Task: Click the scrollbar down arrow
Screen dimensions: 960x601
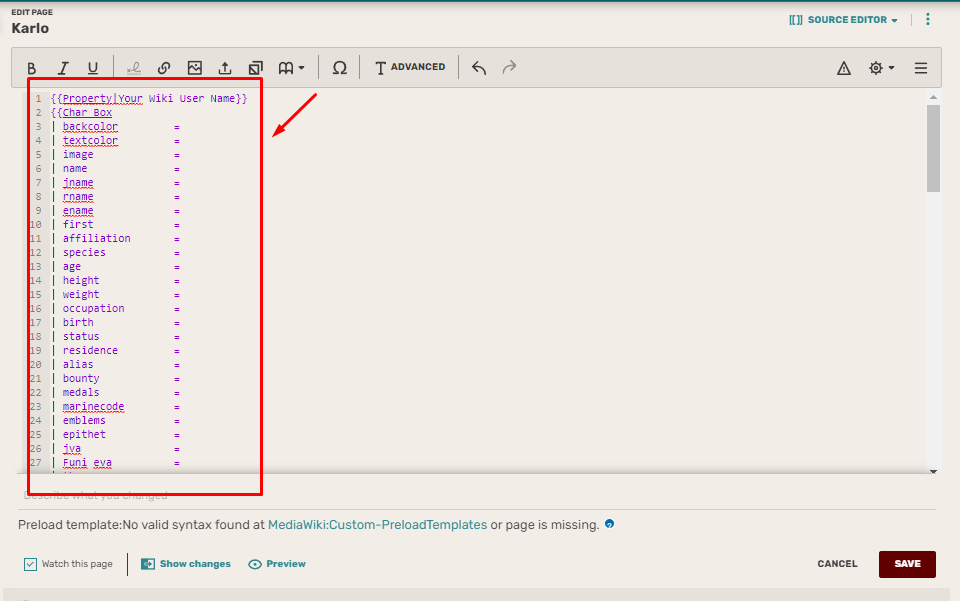Action: [x=933, y=471]
